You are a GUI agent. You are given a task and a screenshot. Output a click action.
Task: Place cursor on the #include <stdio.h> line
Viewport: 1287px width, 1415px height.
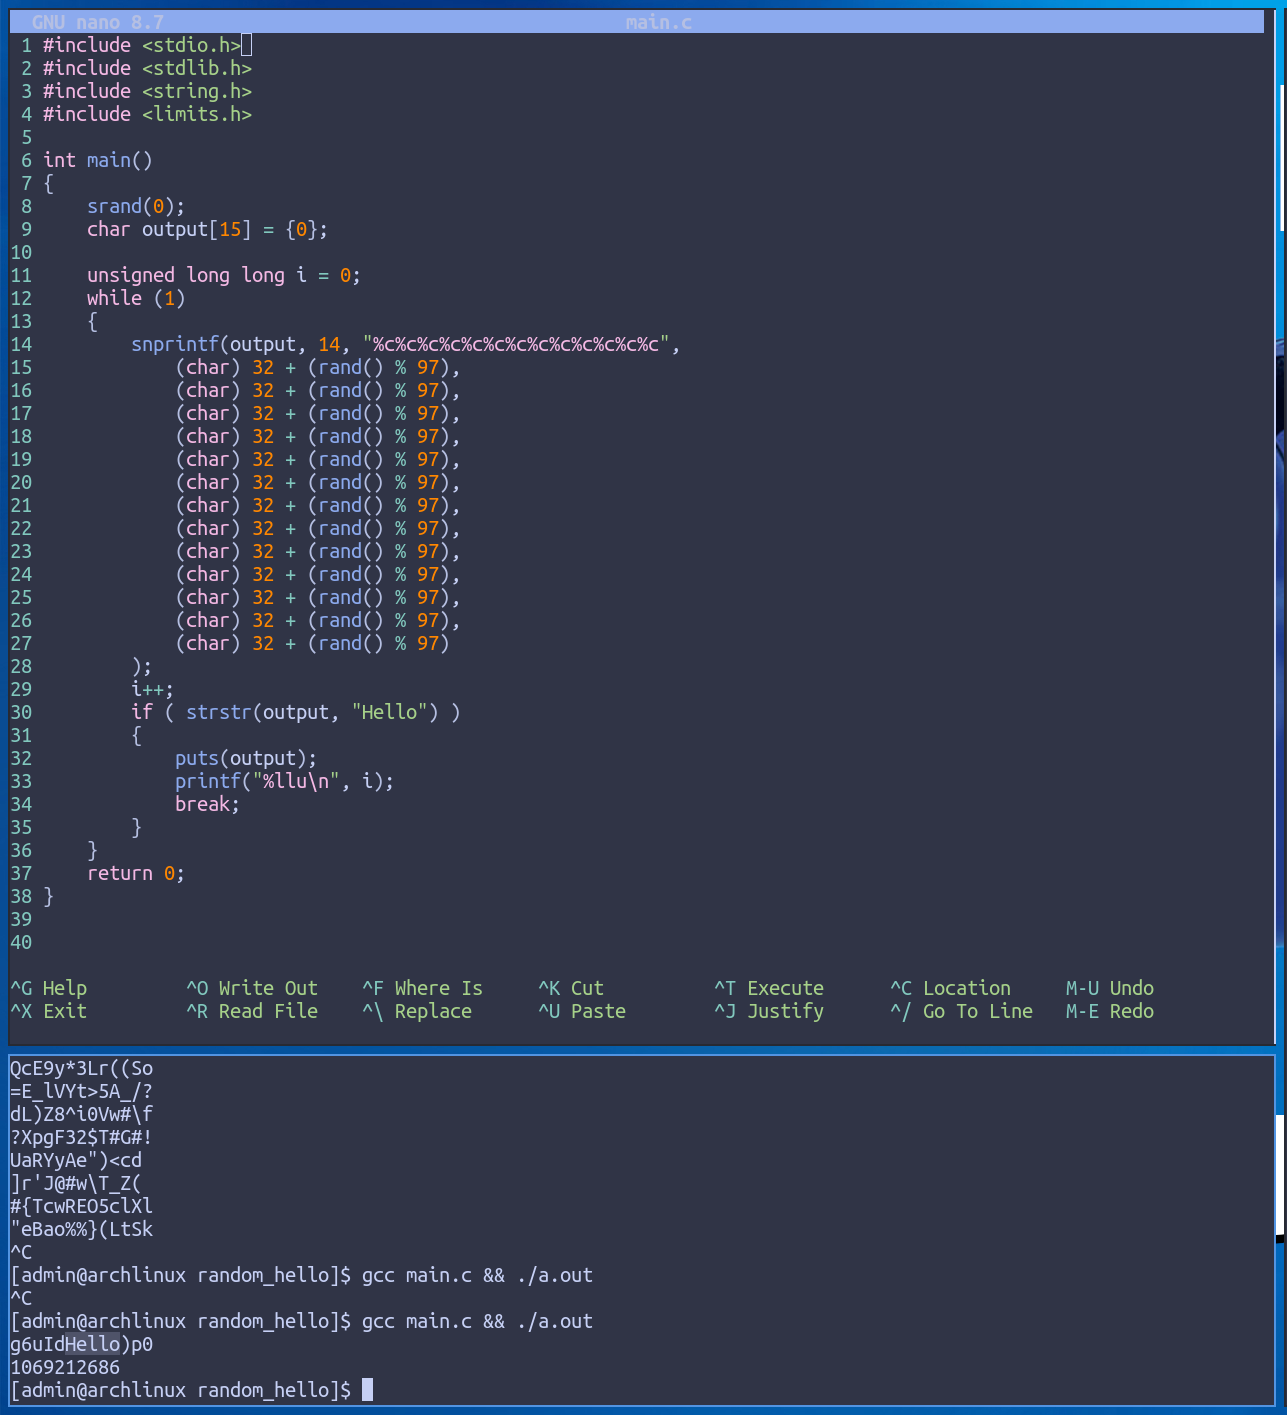click(142, 45)
